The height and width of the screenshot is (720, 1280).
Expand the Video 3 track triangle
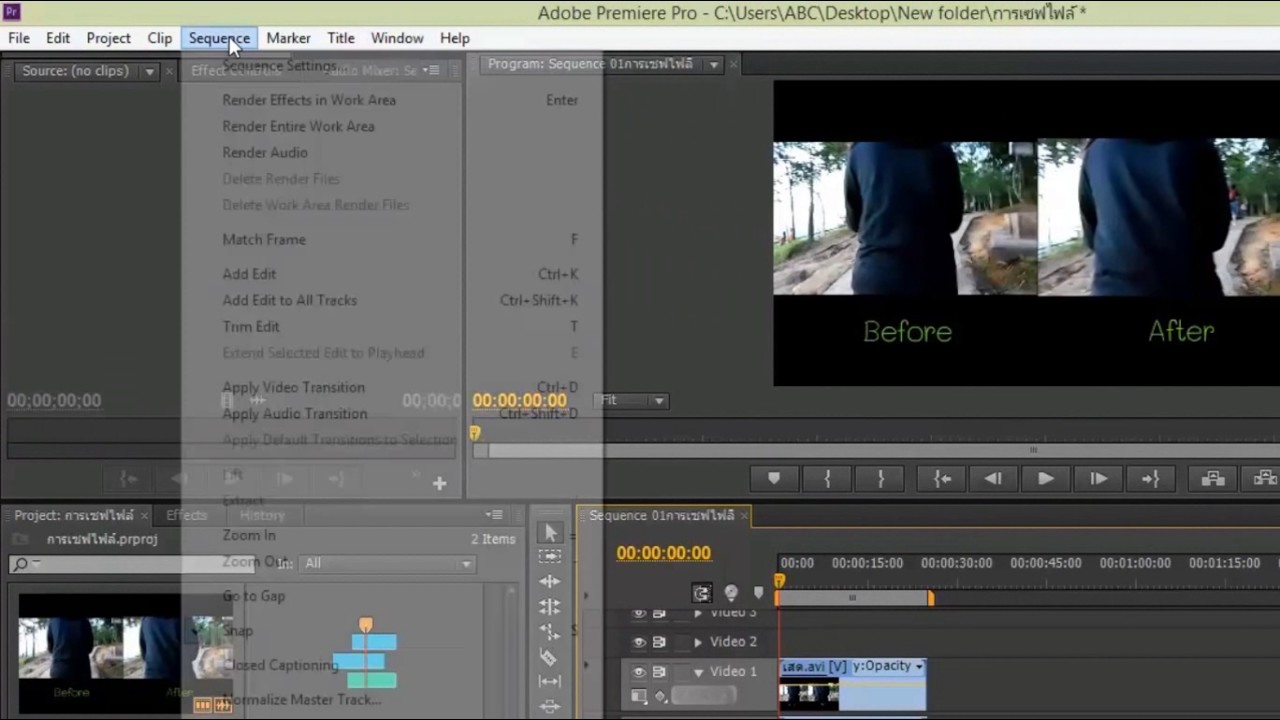698,613
